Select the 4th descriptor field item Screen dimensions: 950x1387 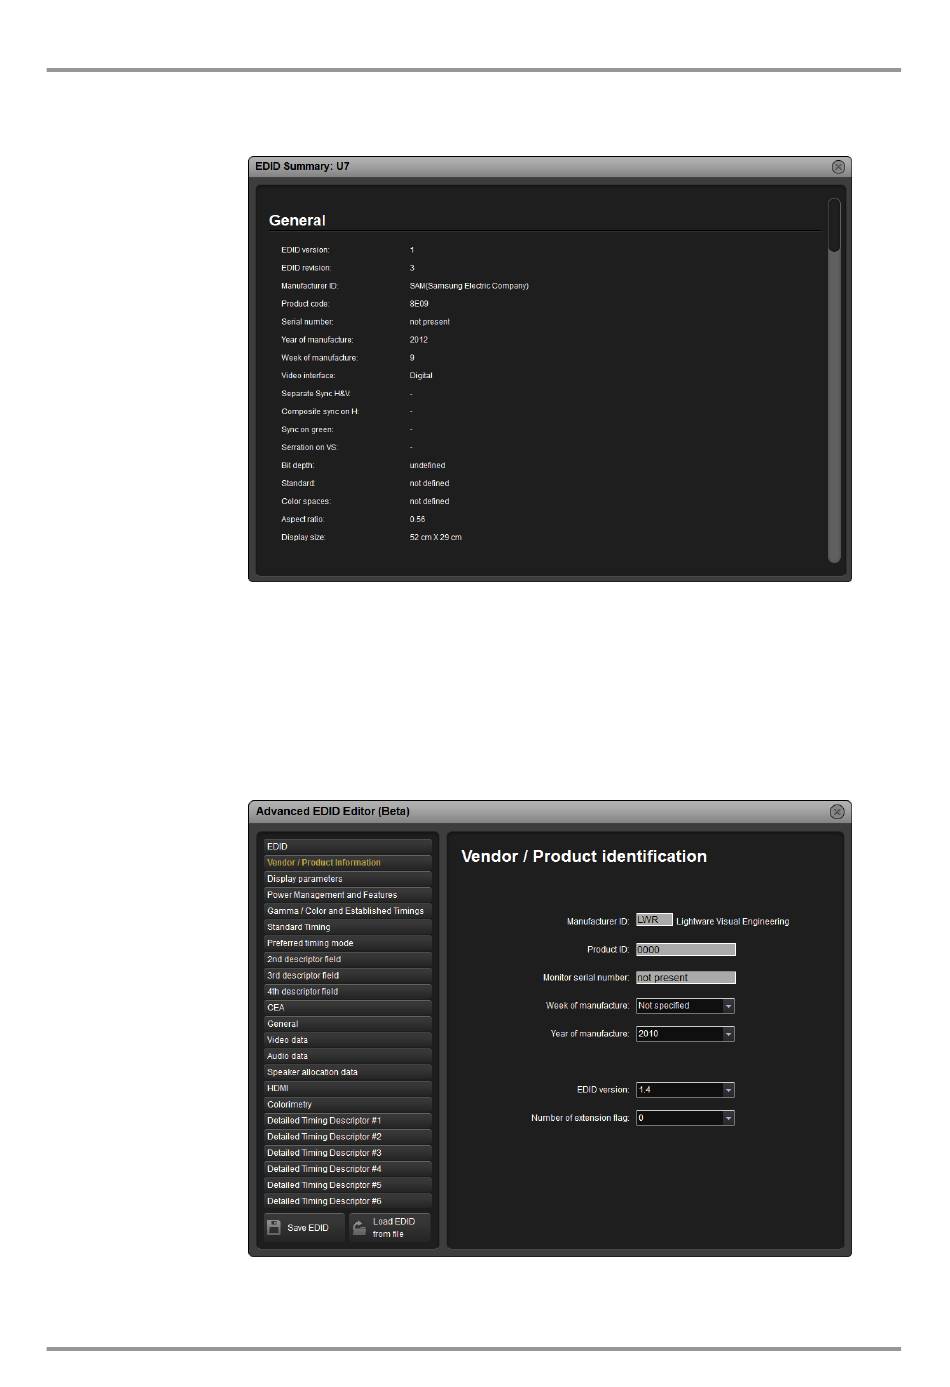348,992
